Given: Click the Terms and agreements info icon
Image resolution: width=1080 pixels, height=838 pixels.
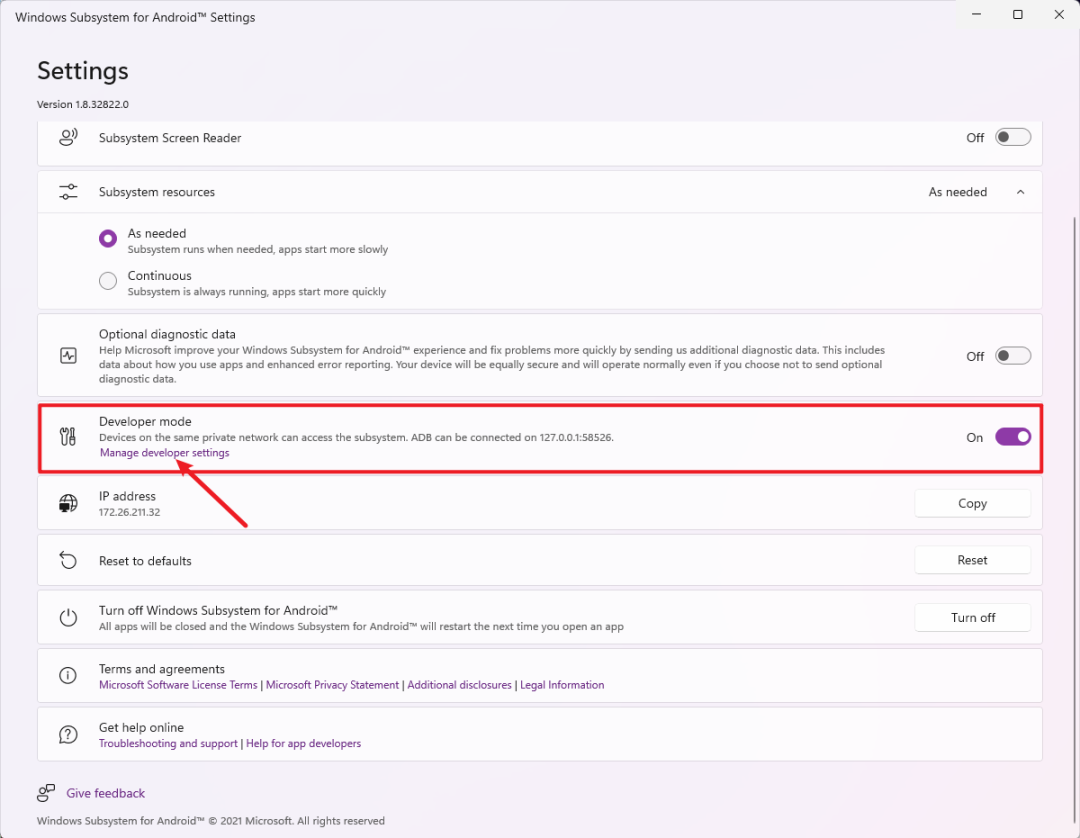Looking at the screenshot, I should coord(68,675).
